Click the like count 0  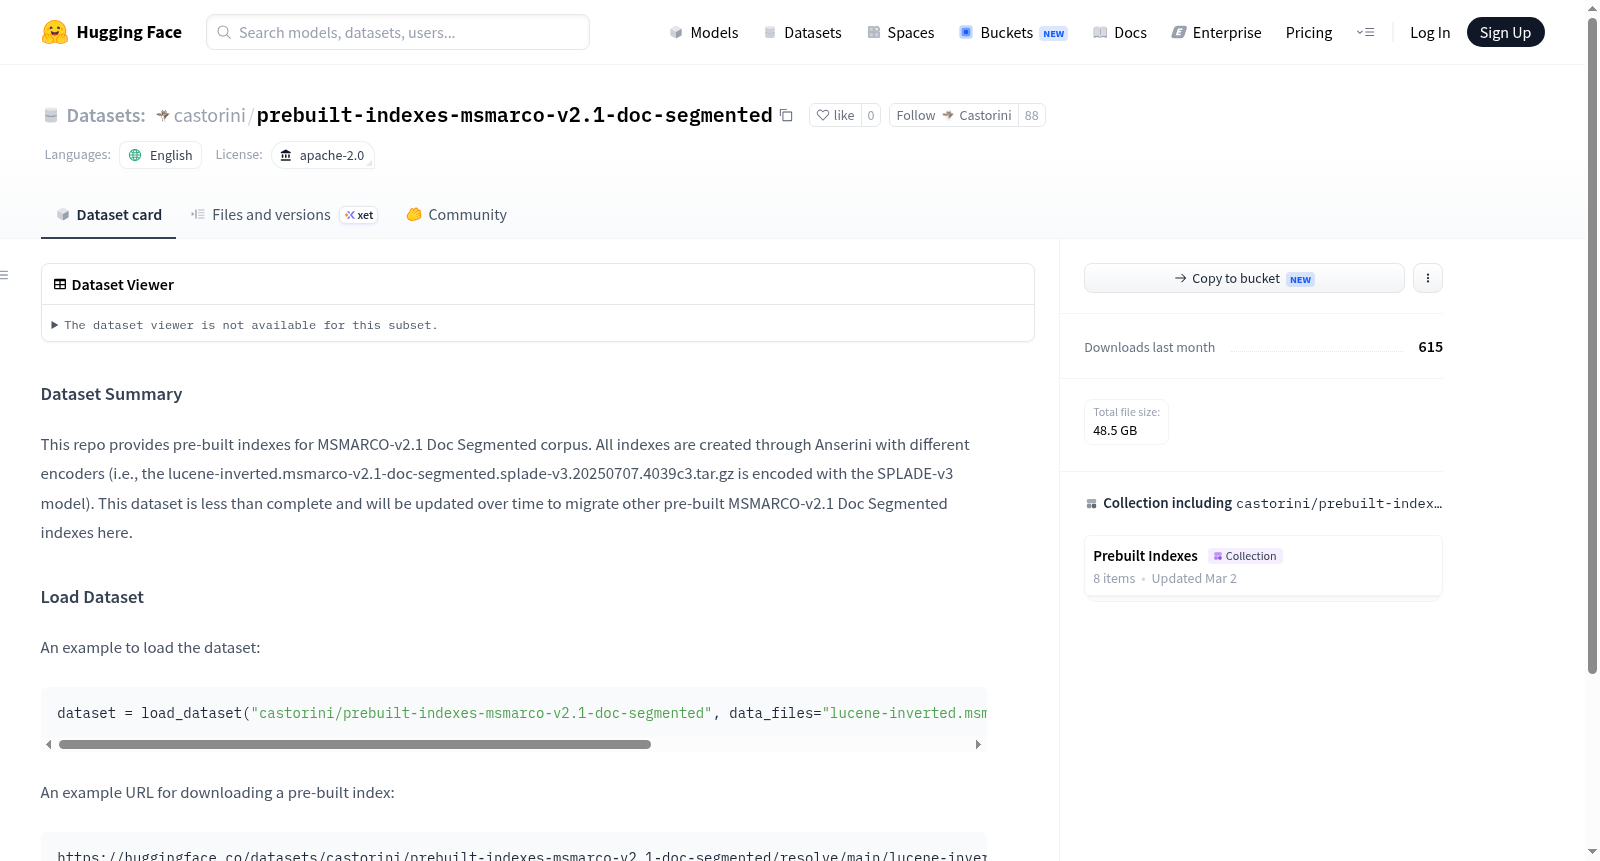pos(871,115)
